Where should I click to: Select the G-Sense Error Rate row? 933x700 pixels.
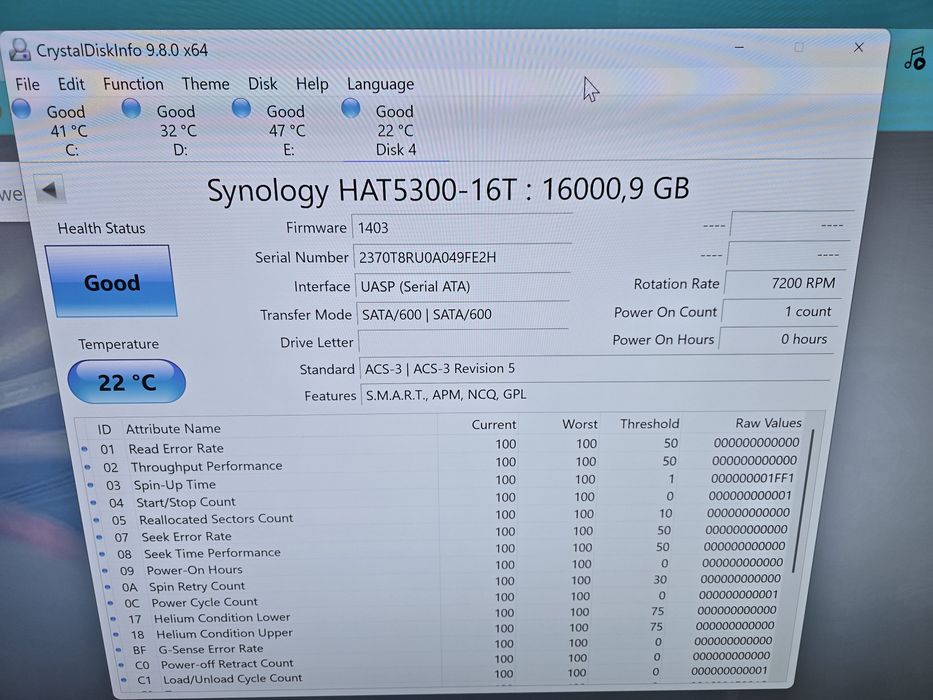(444, 646)
